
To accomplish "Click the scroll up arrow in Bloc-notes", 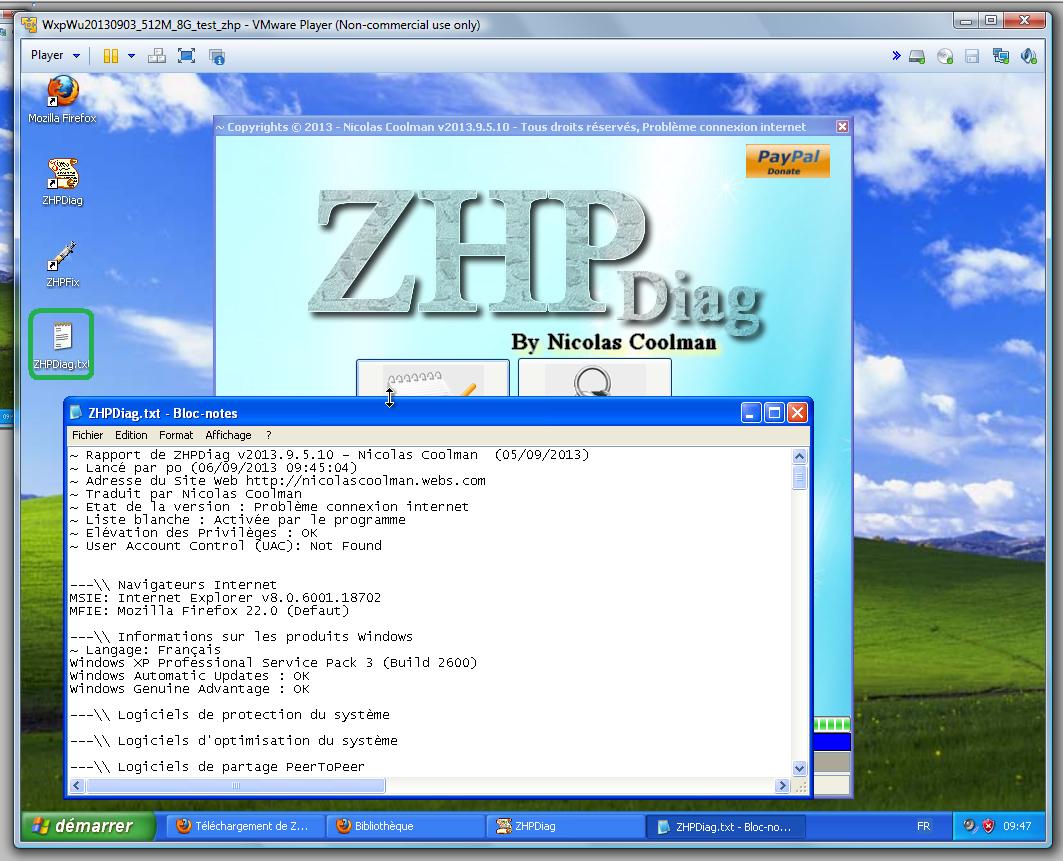I will pos(799,456).
